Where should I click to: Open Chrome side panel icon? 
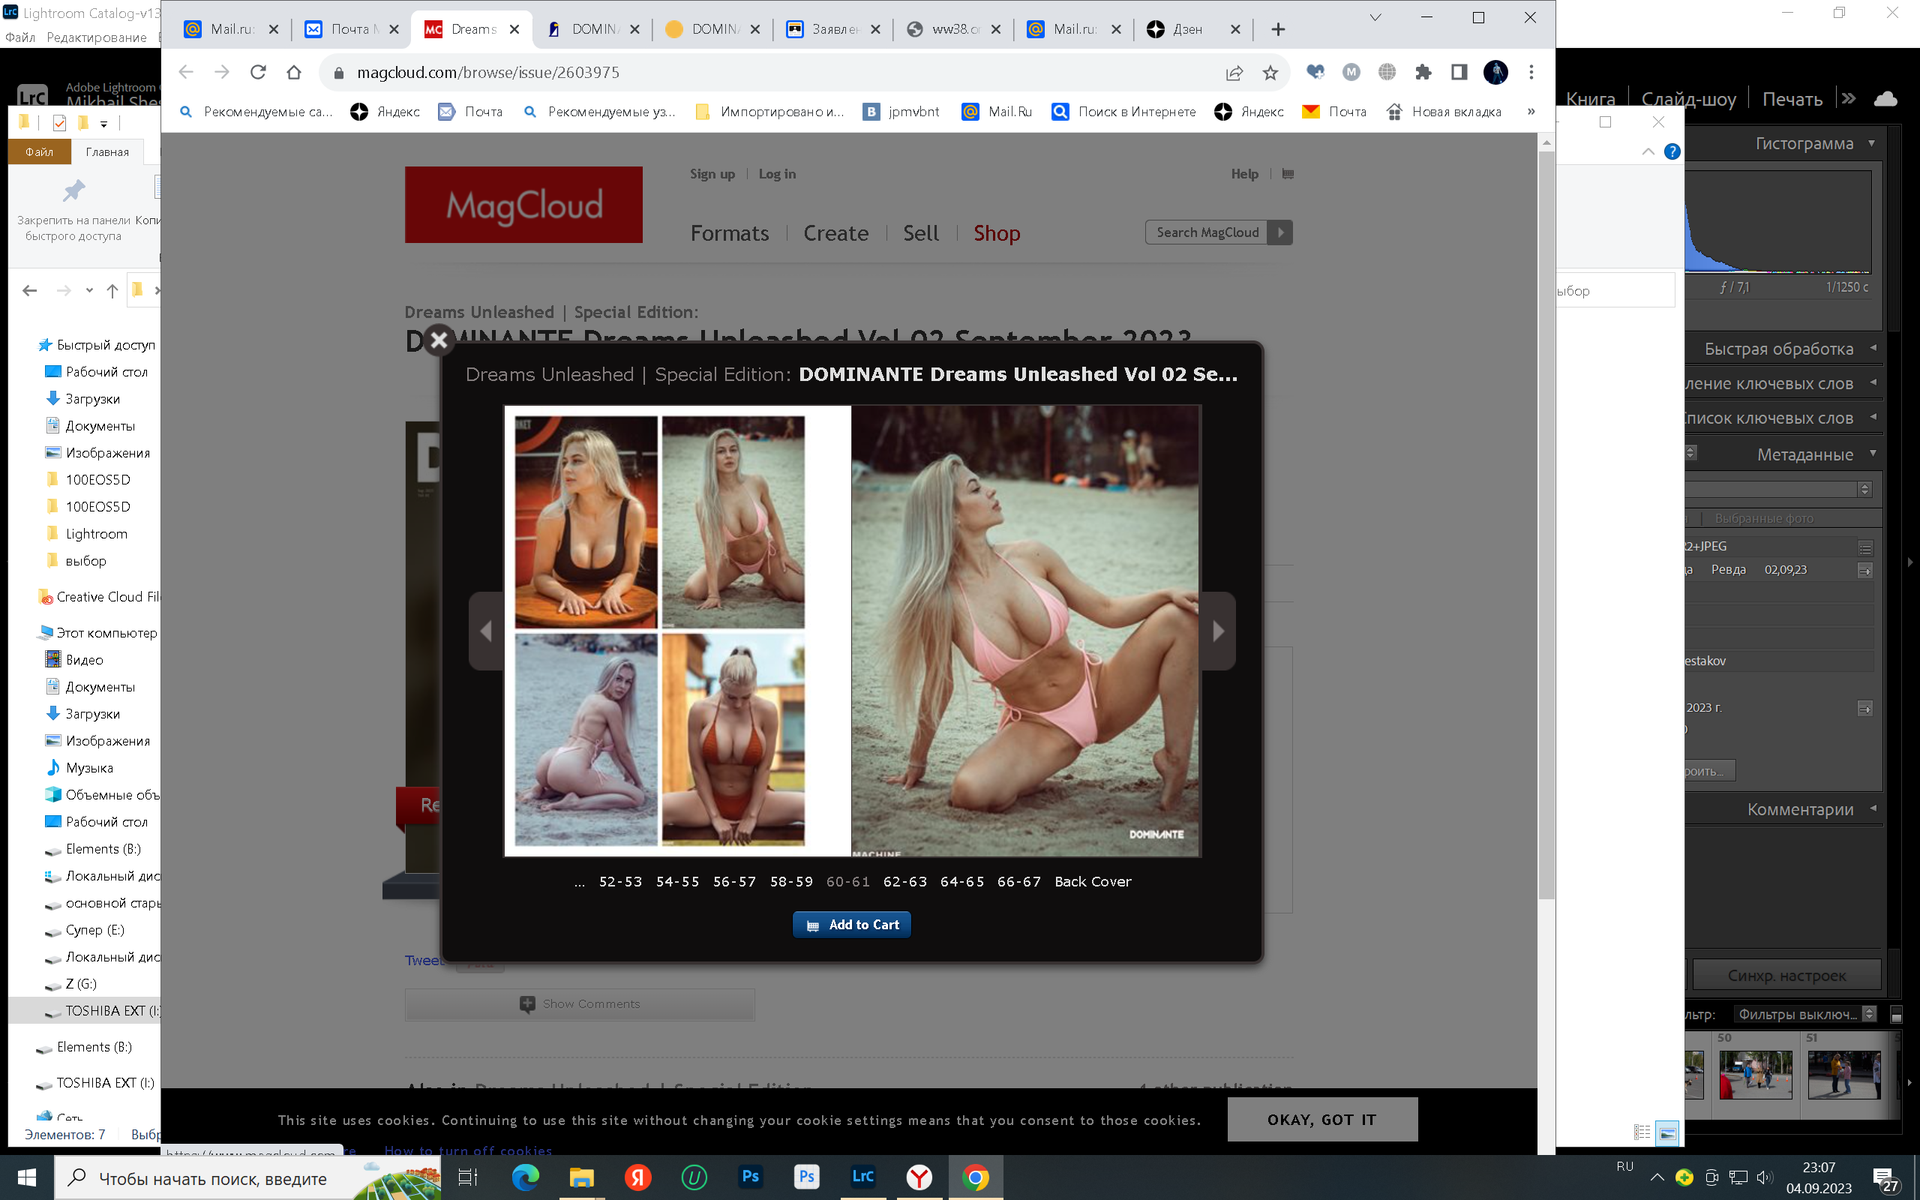point(1459,72)
